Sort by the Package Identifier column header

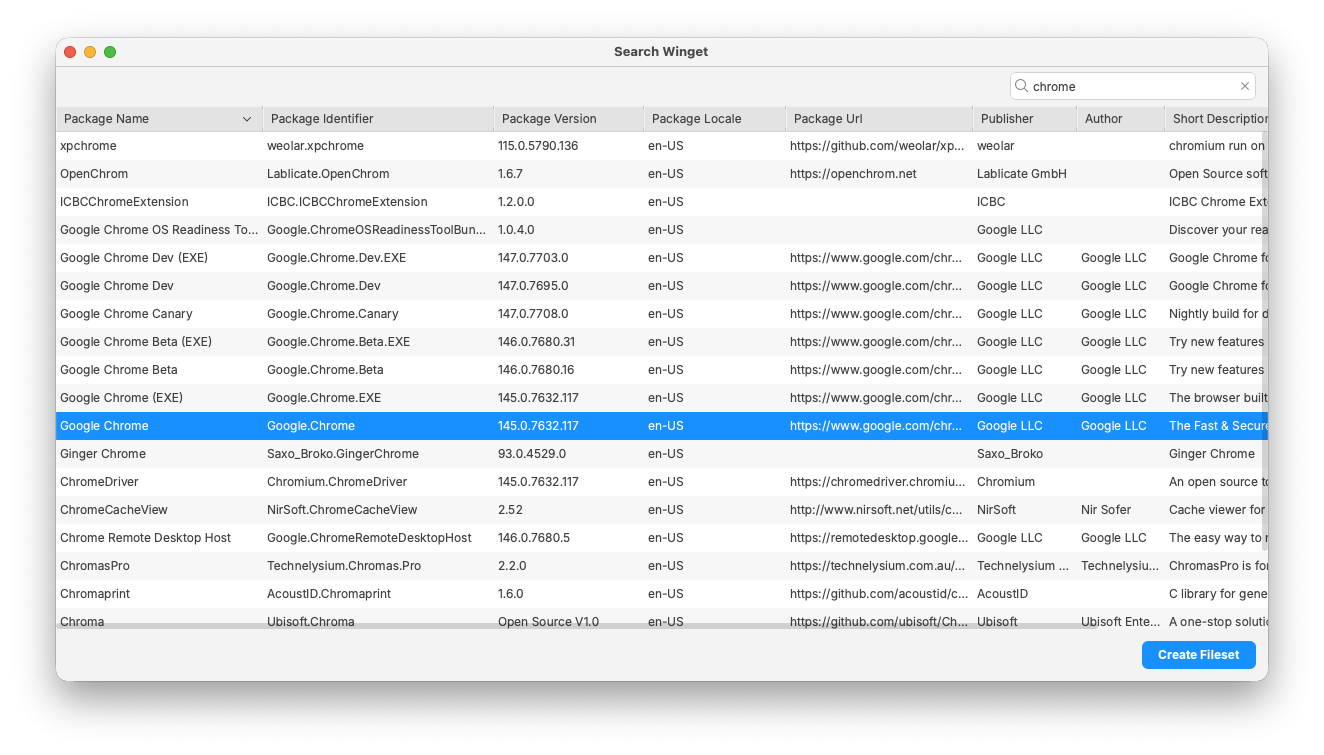tap(378, 119)
